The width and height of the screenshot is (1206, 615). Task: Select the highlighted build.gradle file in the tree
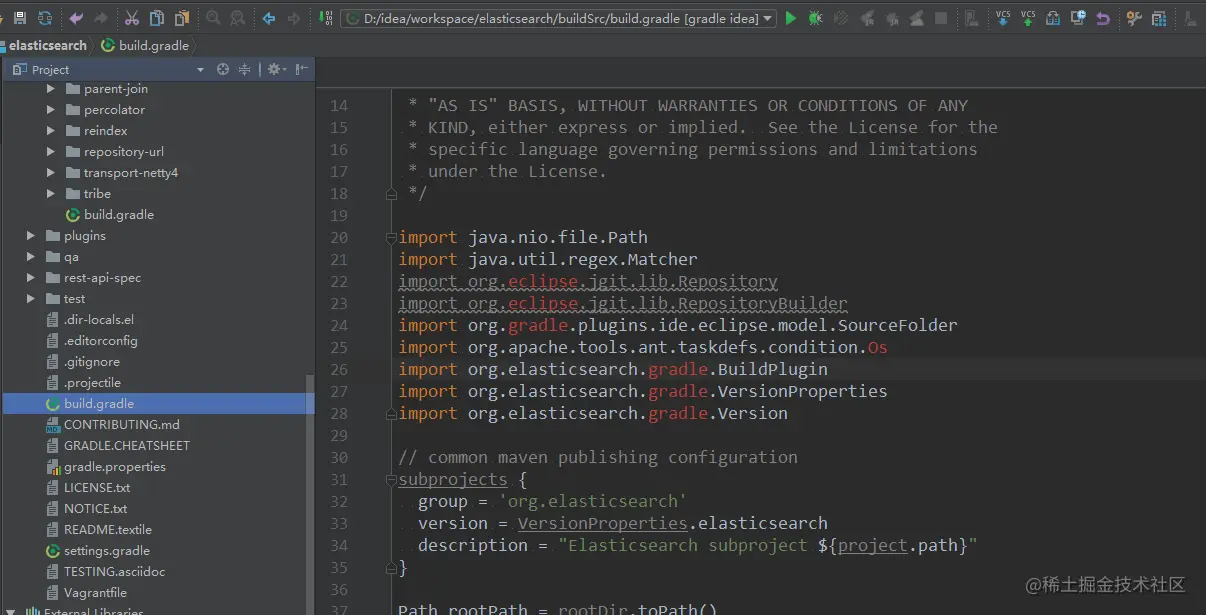coord(157,404)
